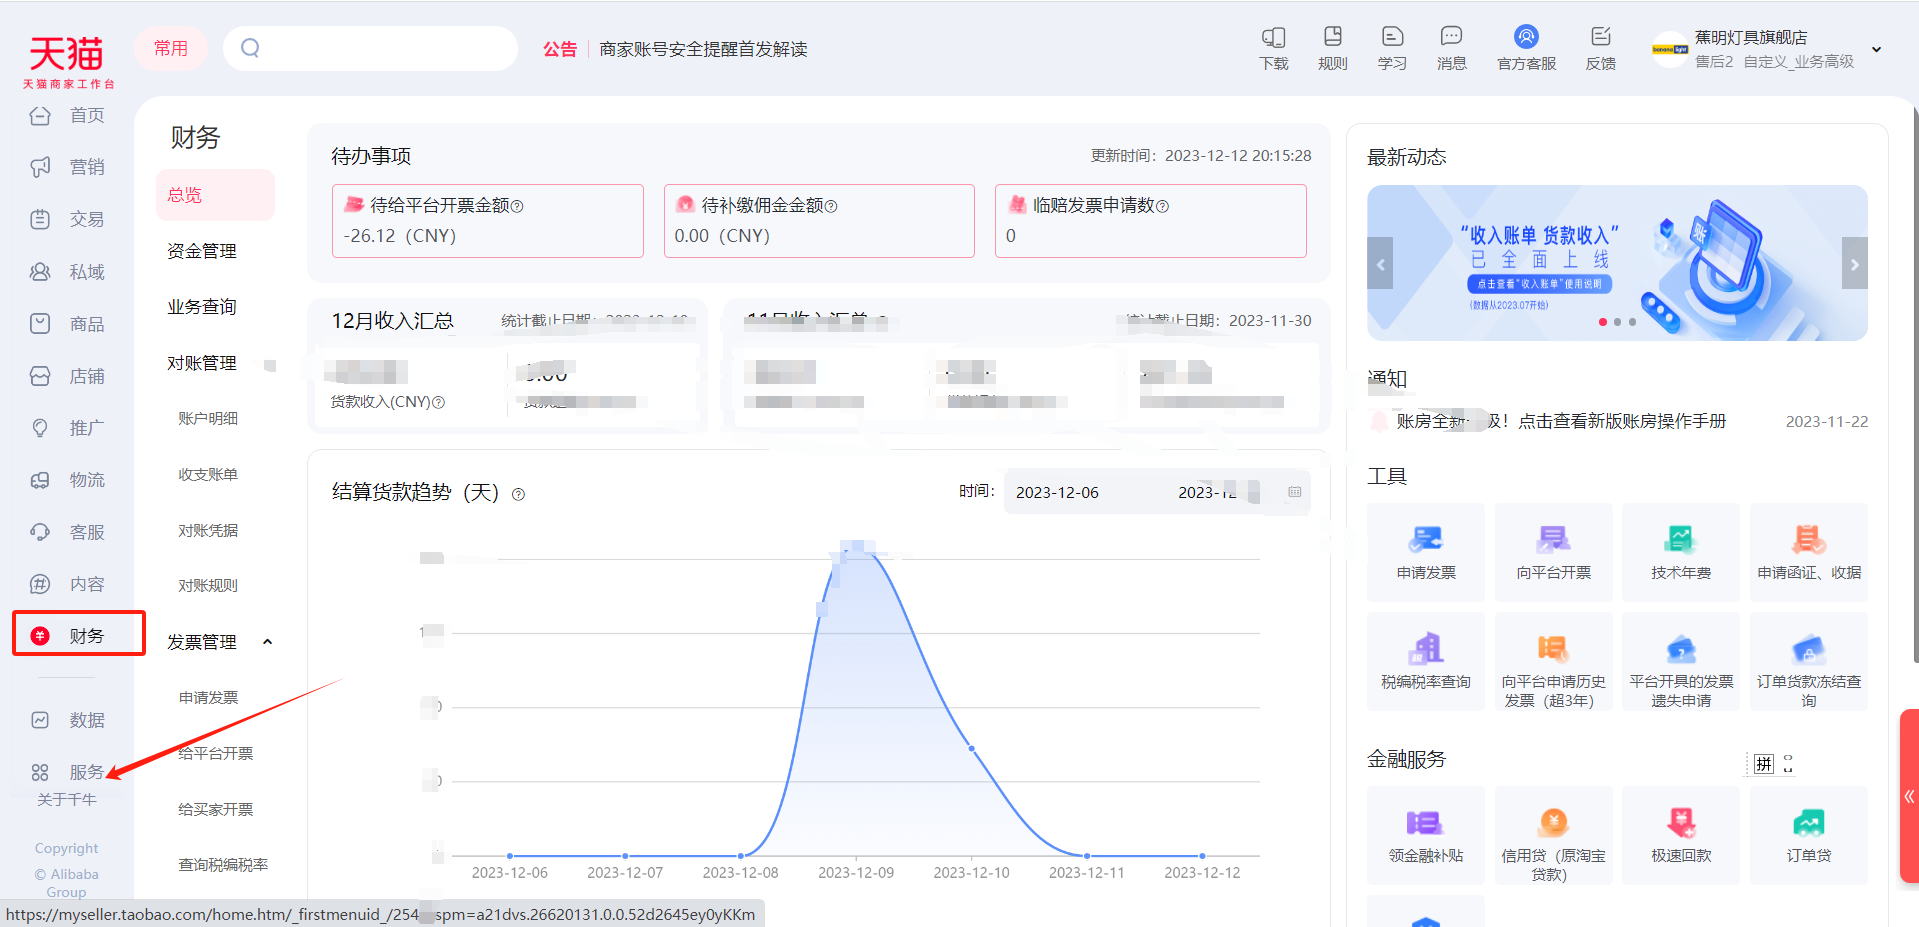Contact 官方客服 official support

(1526, 48)
